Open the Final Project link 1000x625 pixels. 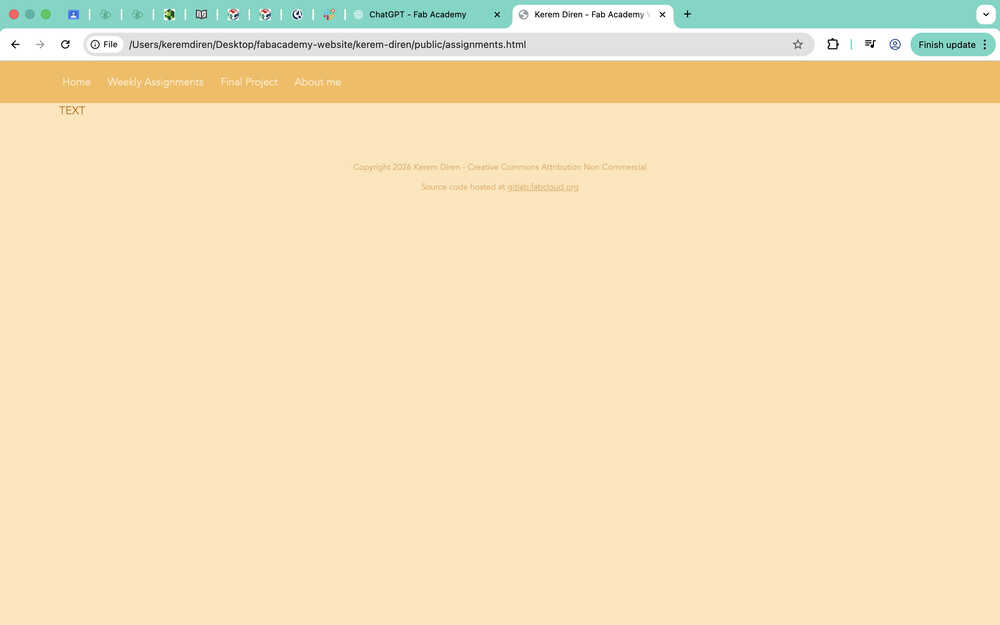pos(249,82)
